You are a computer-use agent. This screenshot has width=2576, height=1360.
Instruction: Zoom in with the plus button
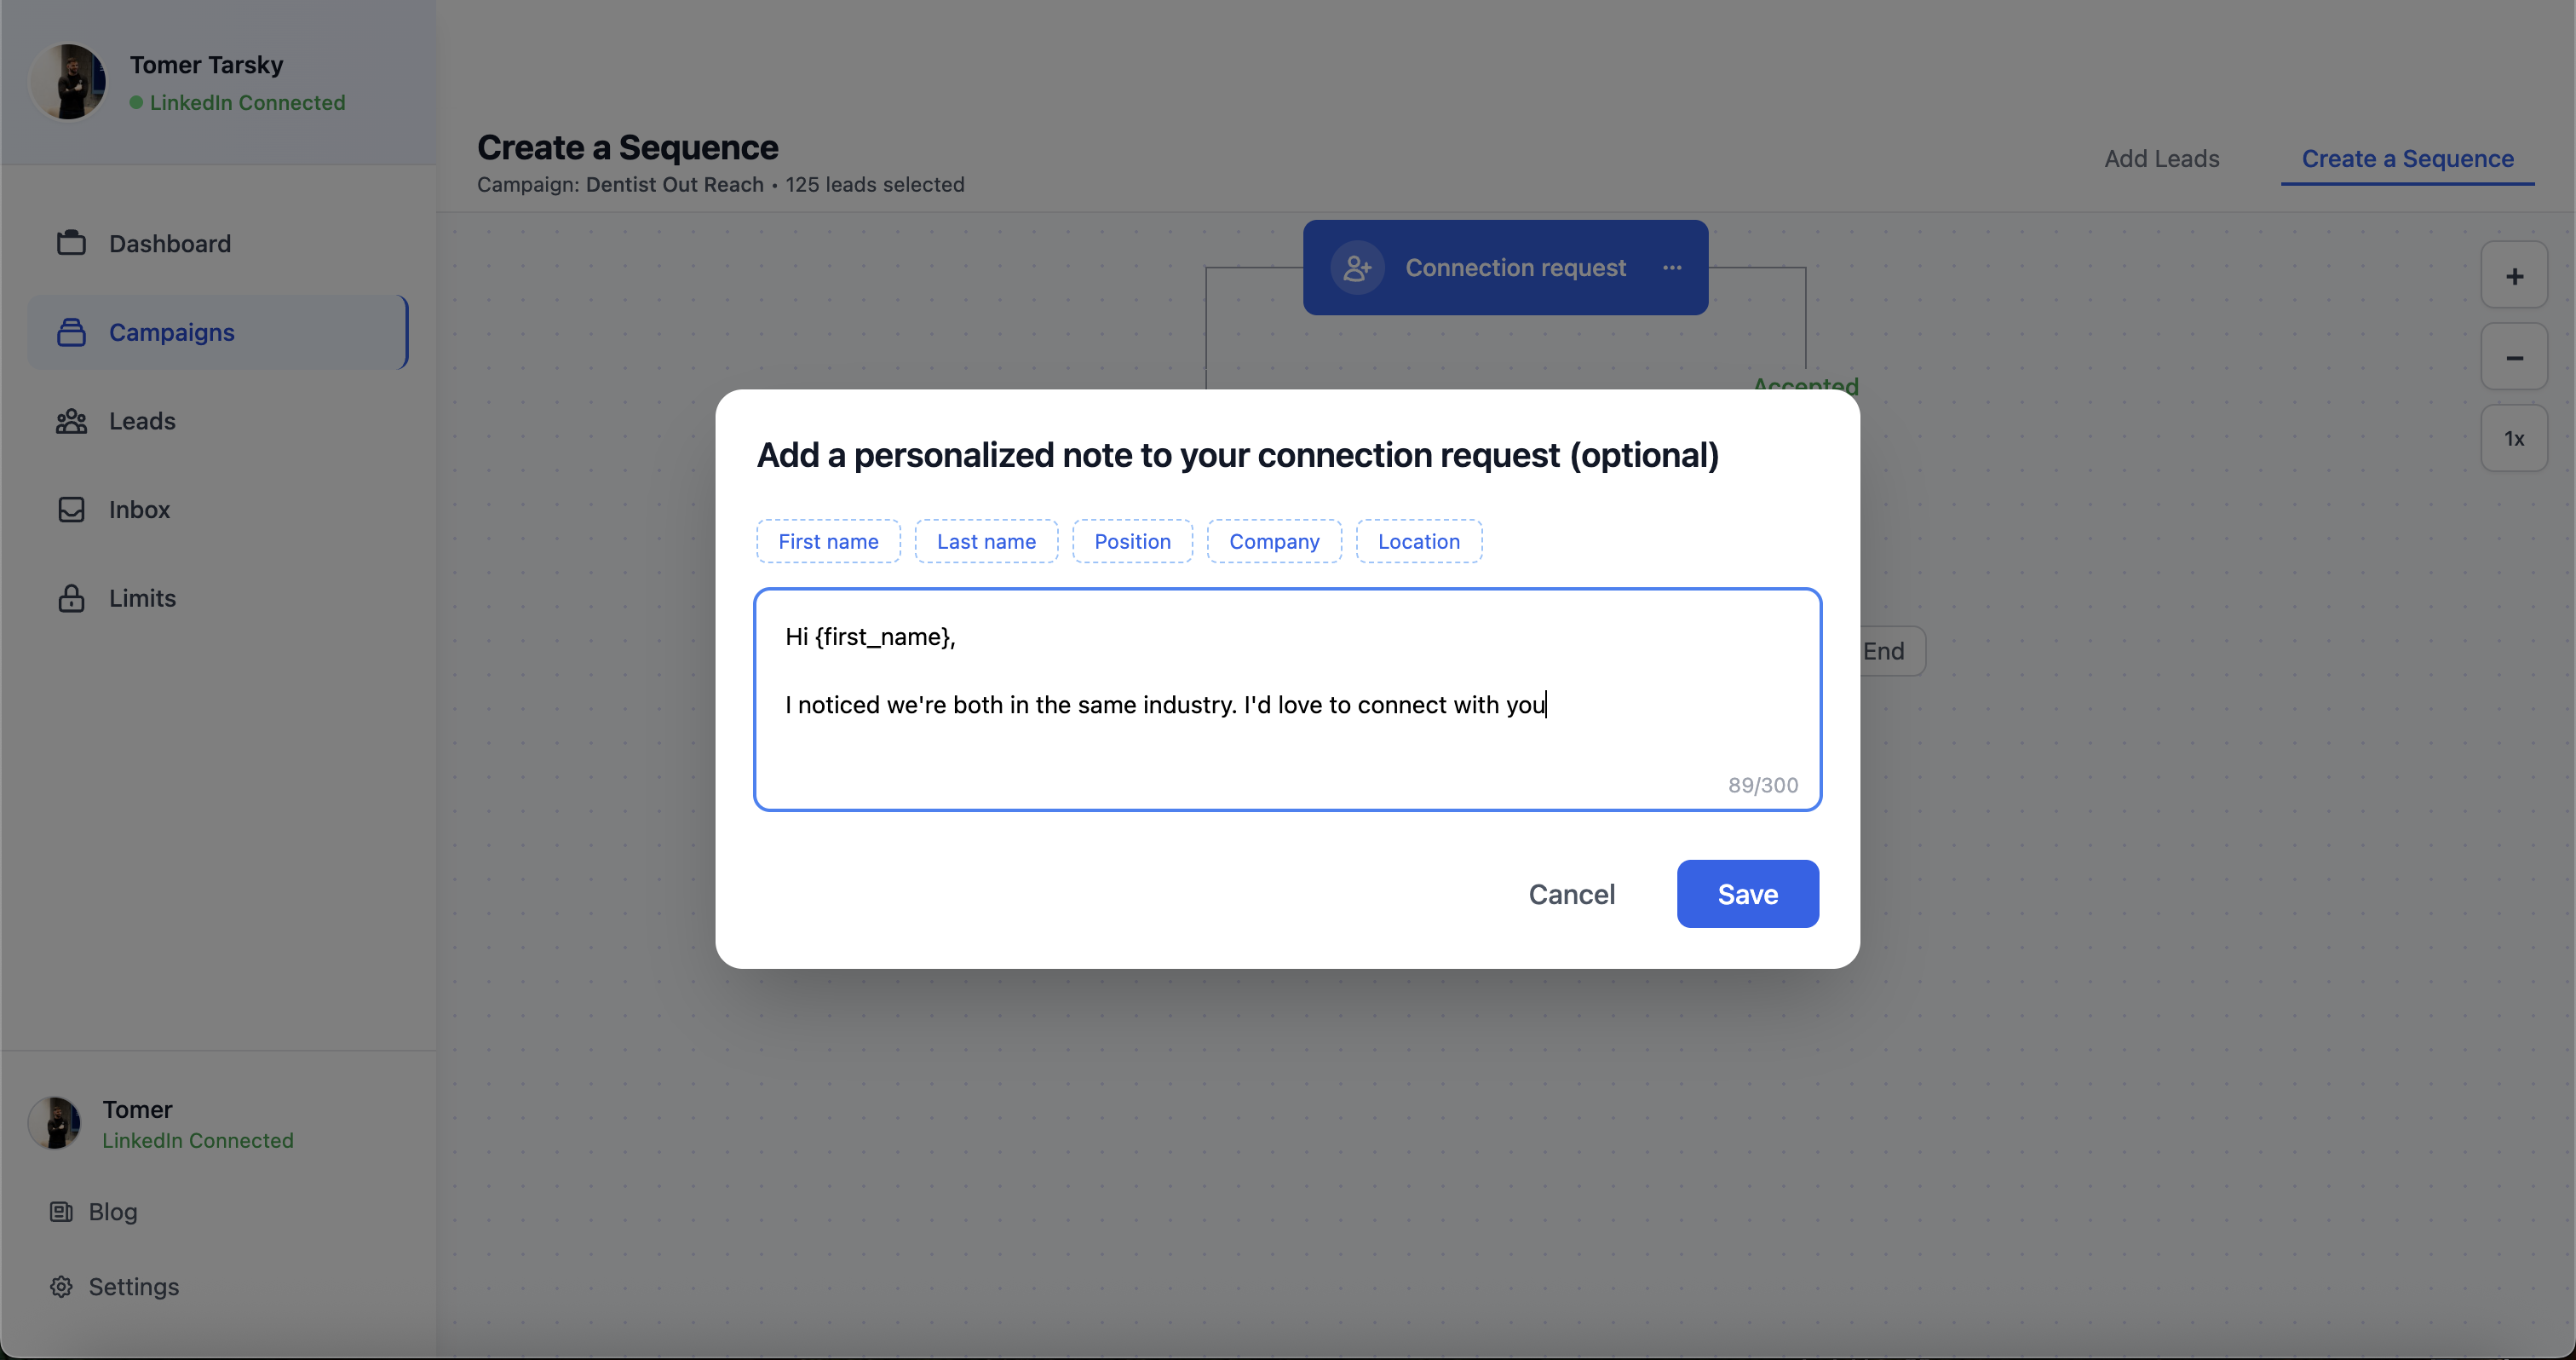pyautogui.click(x=2514, y=276)
